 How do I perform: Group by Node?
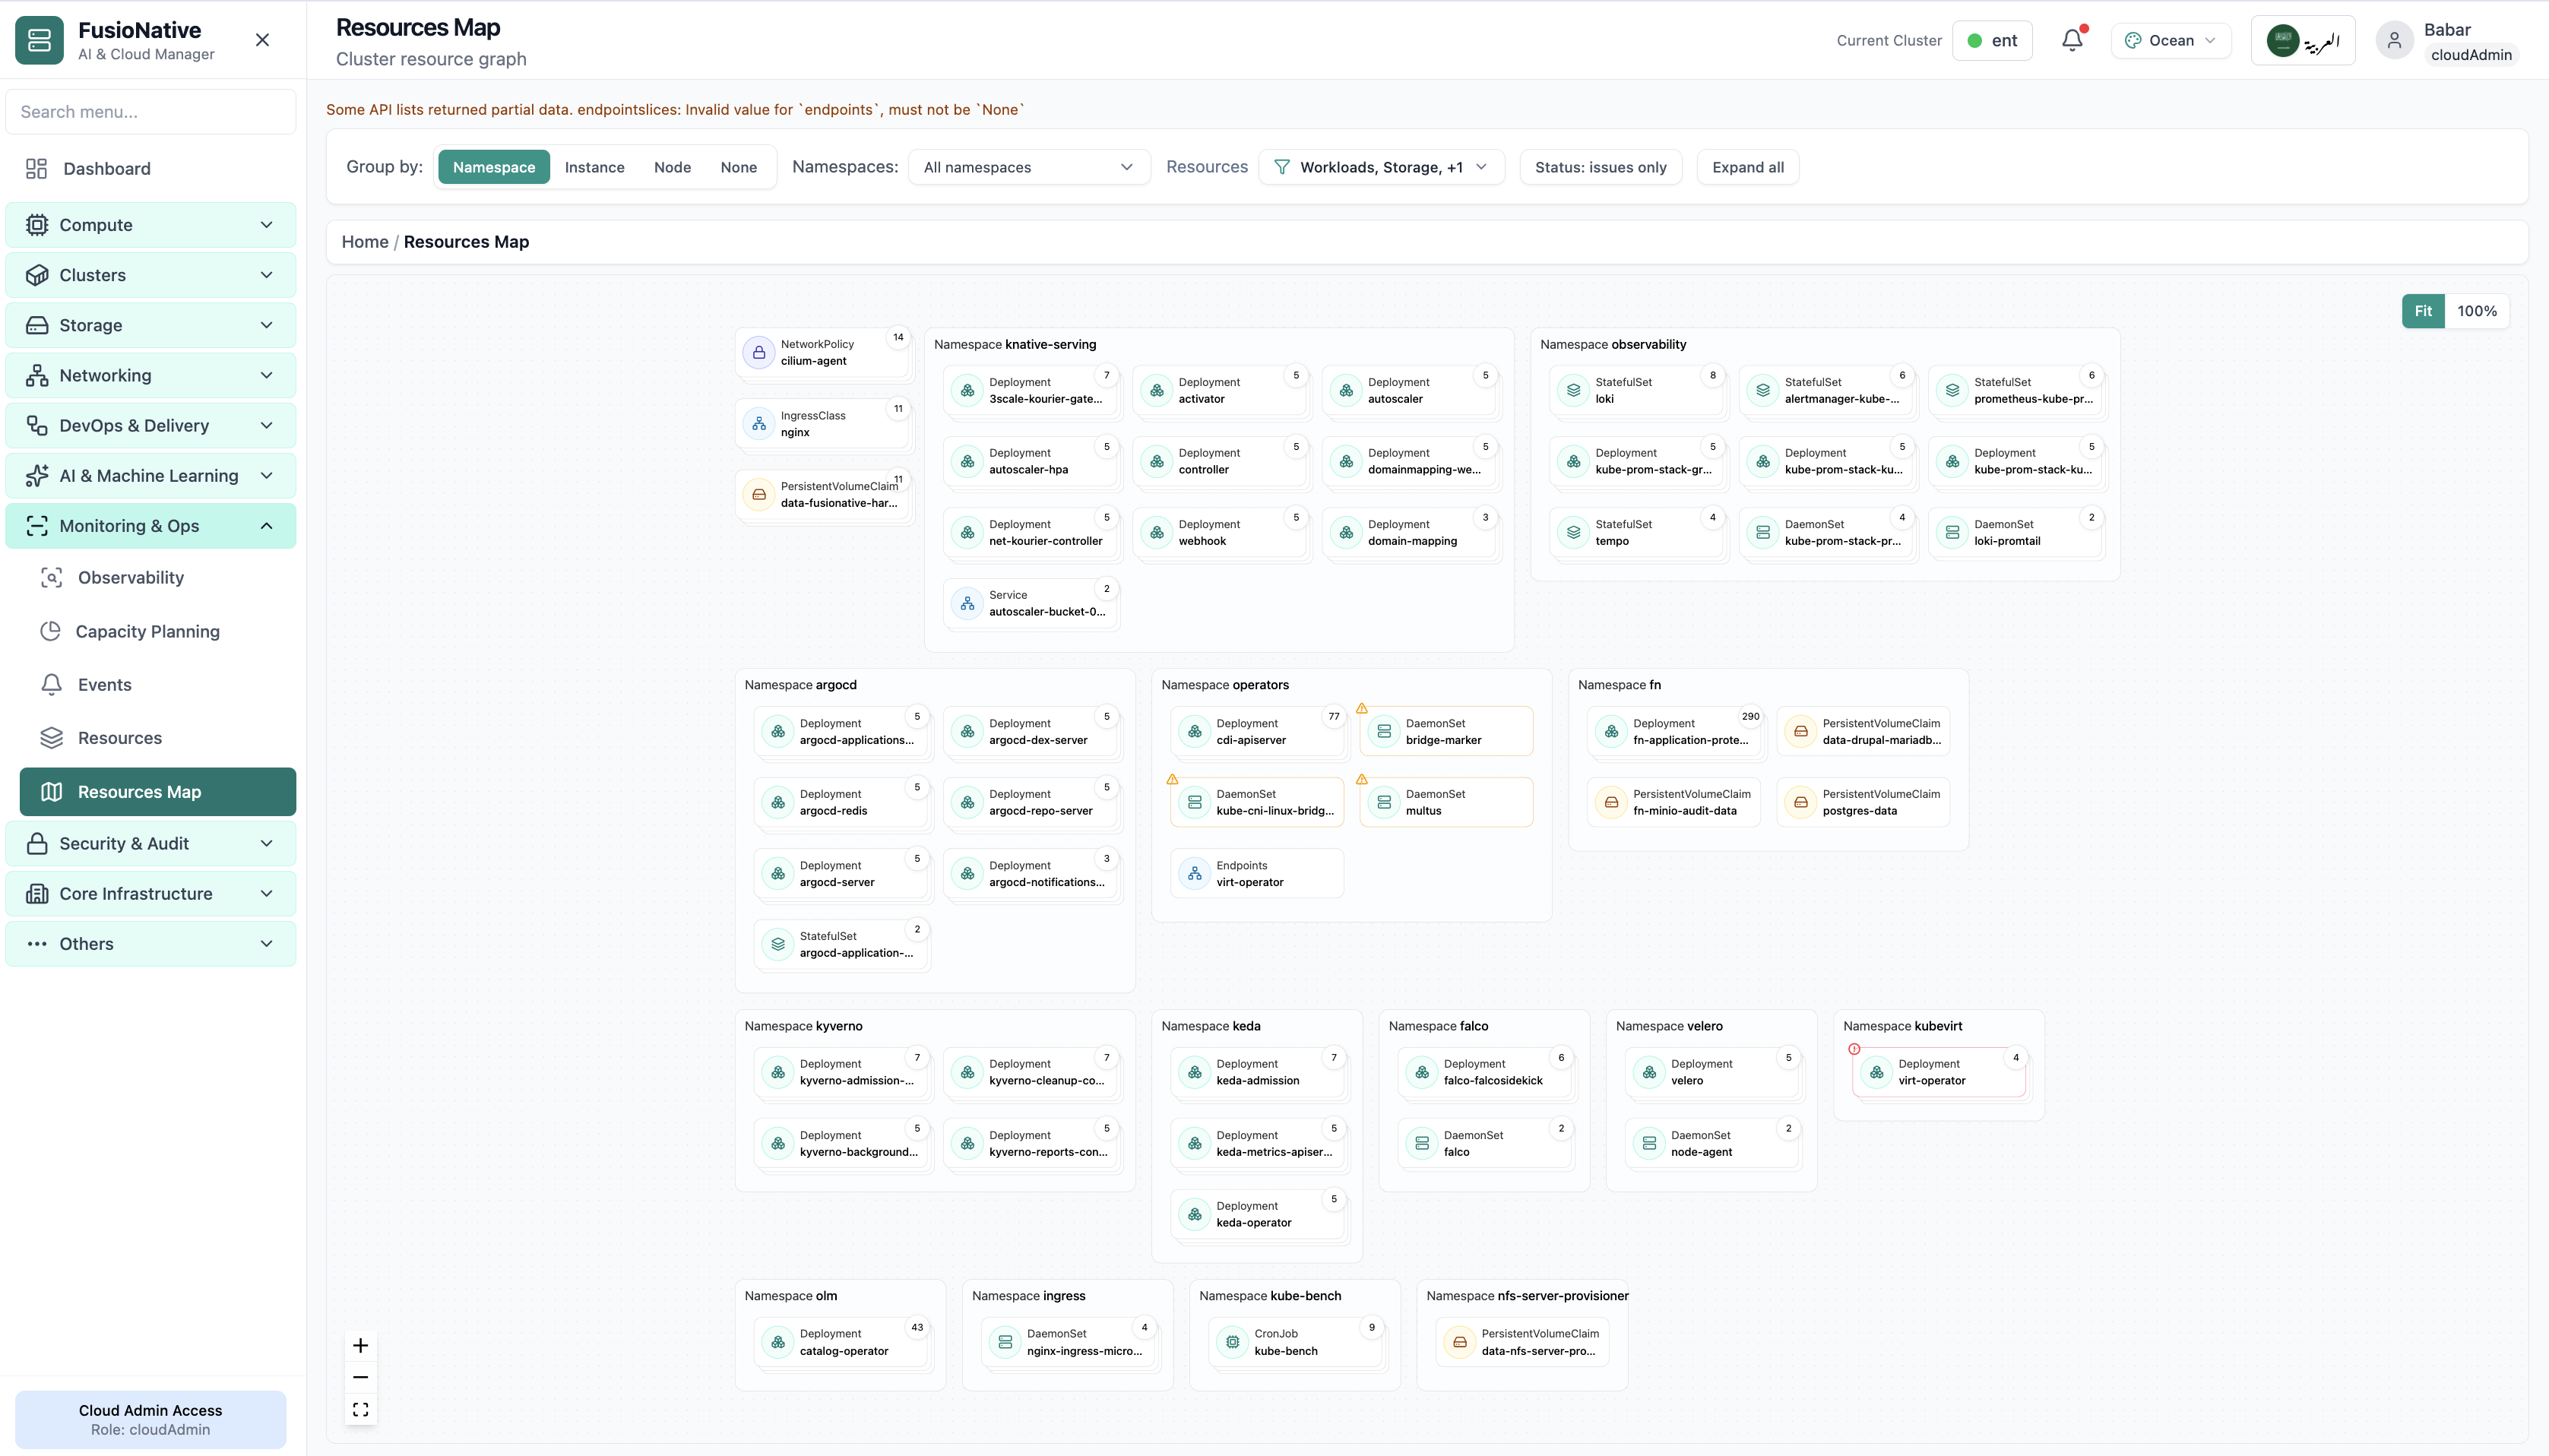click(x=672, y=167)
